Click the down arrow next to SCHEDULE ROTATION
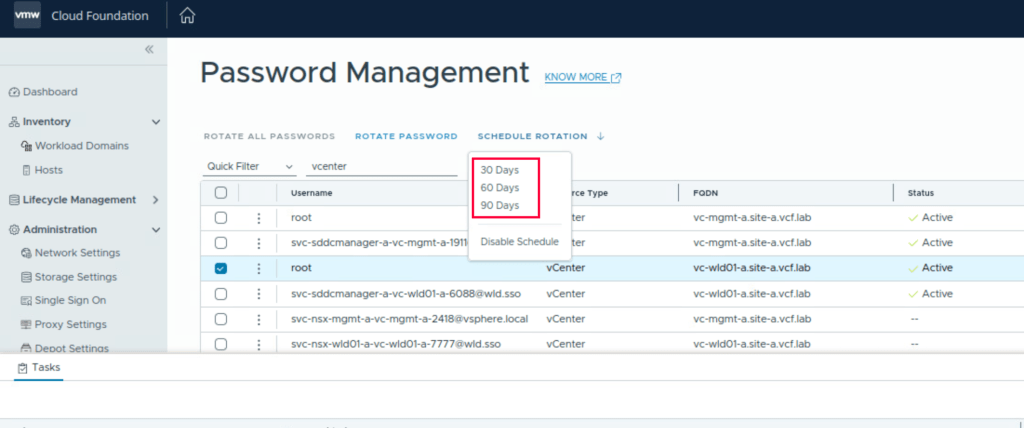1024x428 pixels. [x=601, y=136]
